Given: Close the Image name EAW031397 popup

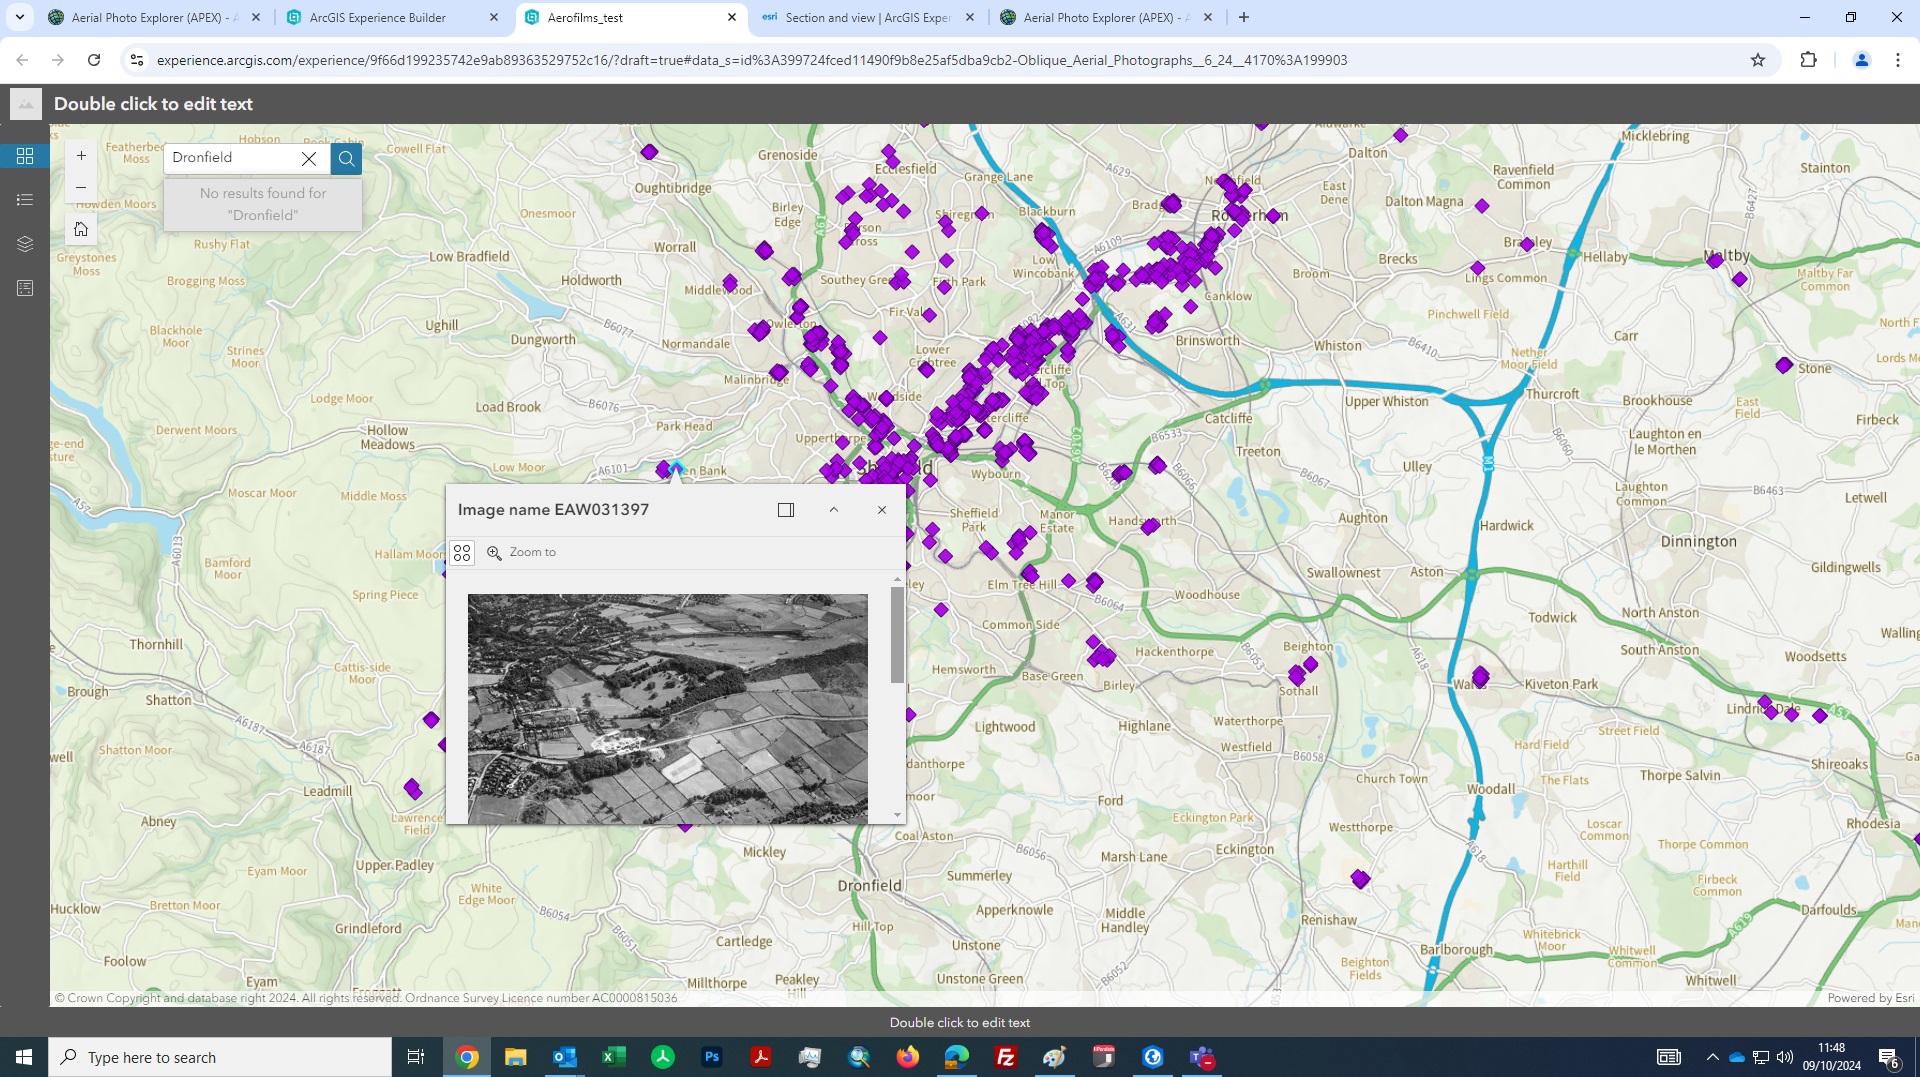Looking at the screenshot, I should (882, 510).
